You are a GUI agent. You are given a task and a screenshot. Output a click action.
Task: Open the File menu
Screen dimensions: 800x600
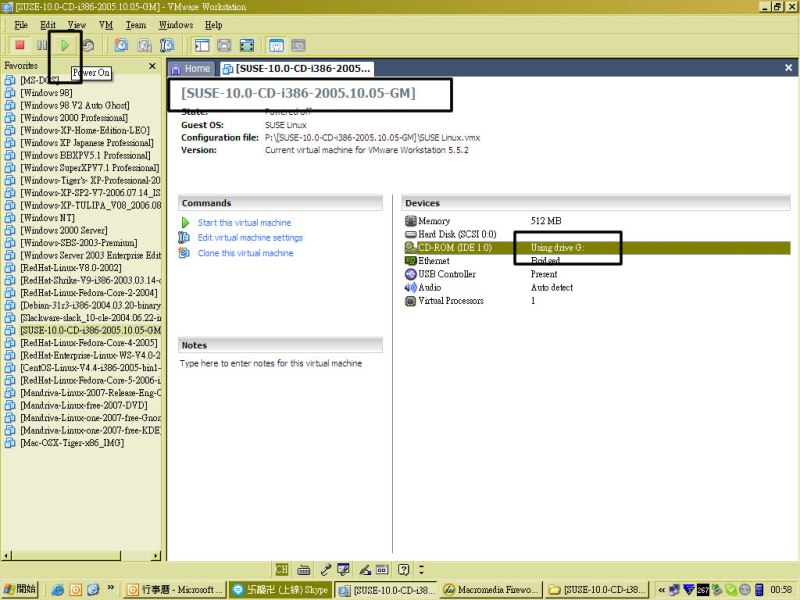tap(21, 24)
